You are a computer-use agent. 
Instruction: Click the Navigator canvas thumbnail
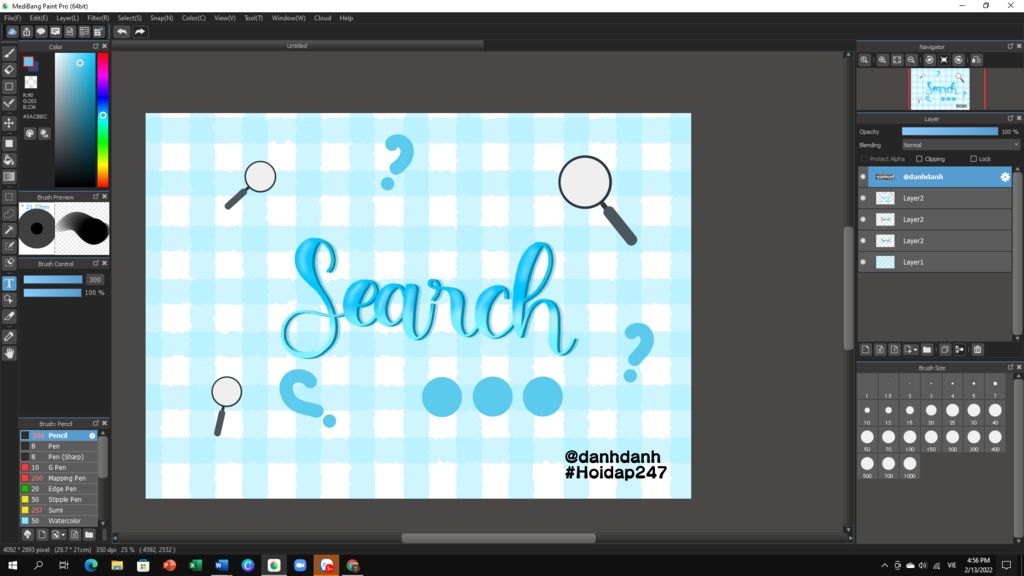click(940, 89)
